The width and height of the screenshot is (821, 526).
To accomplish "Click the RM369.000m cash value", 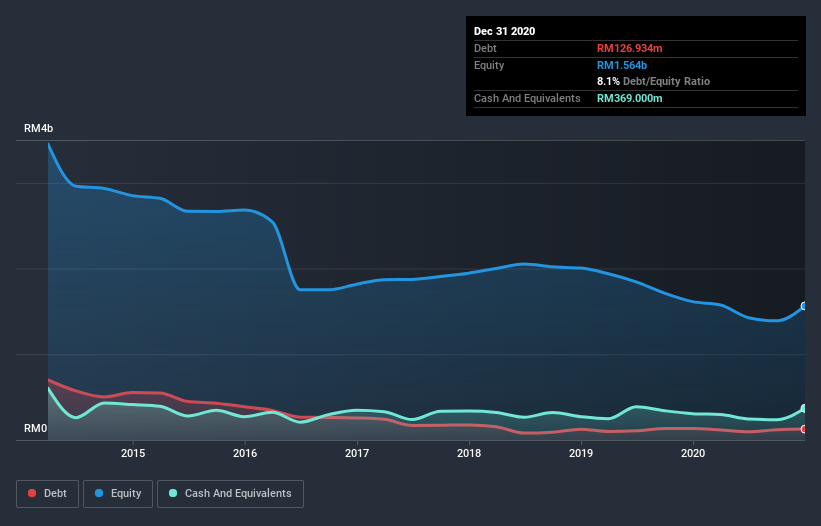I will coord(629,98).
